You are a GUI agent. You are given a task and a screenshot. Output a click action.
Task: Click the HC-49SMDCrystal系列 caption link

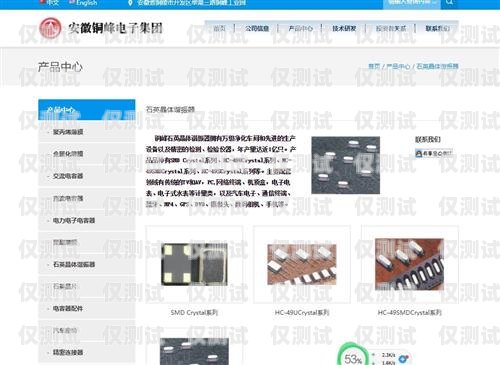pos(409,312)
